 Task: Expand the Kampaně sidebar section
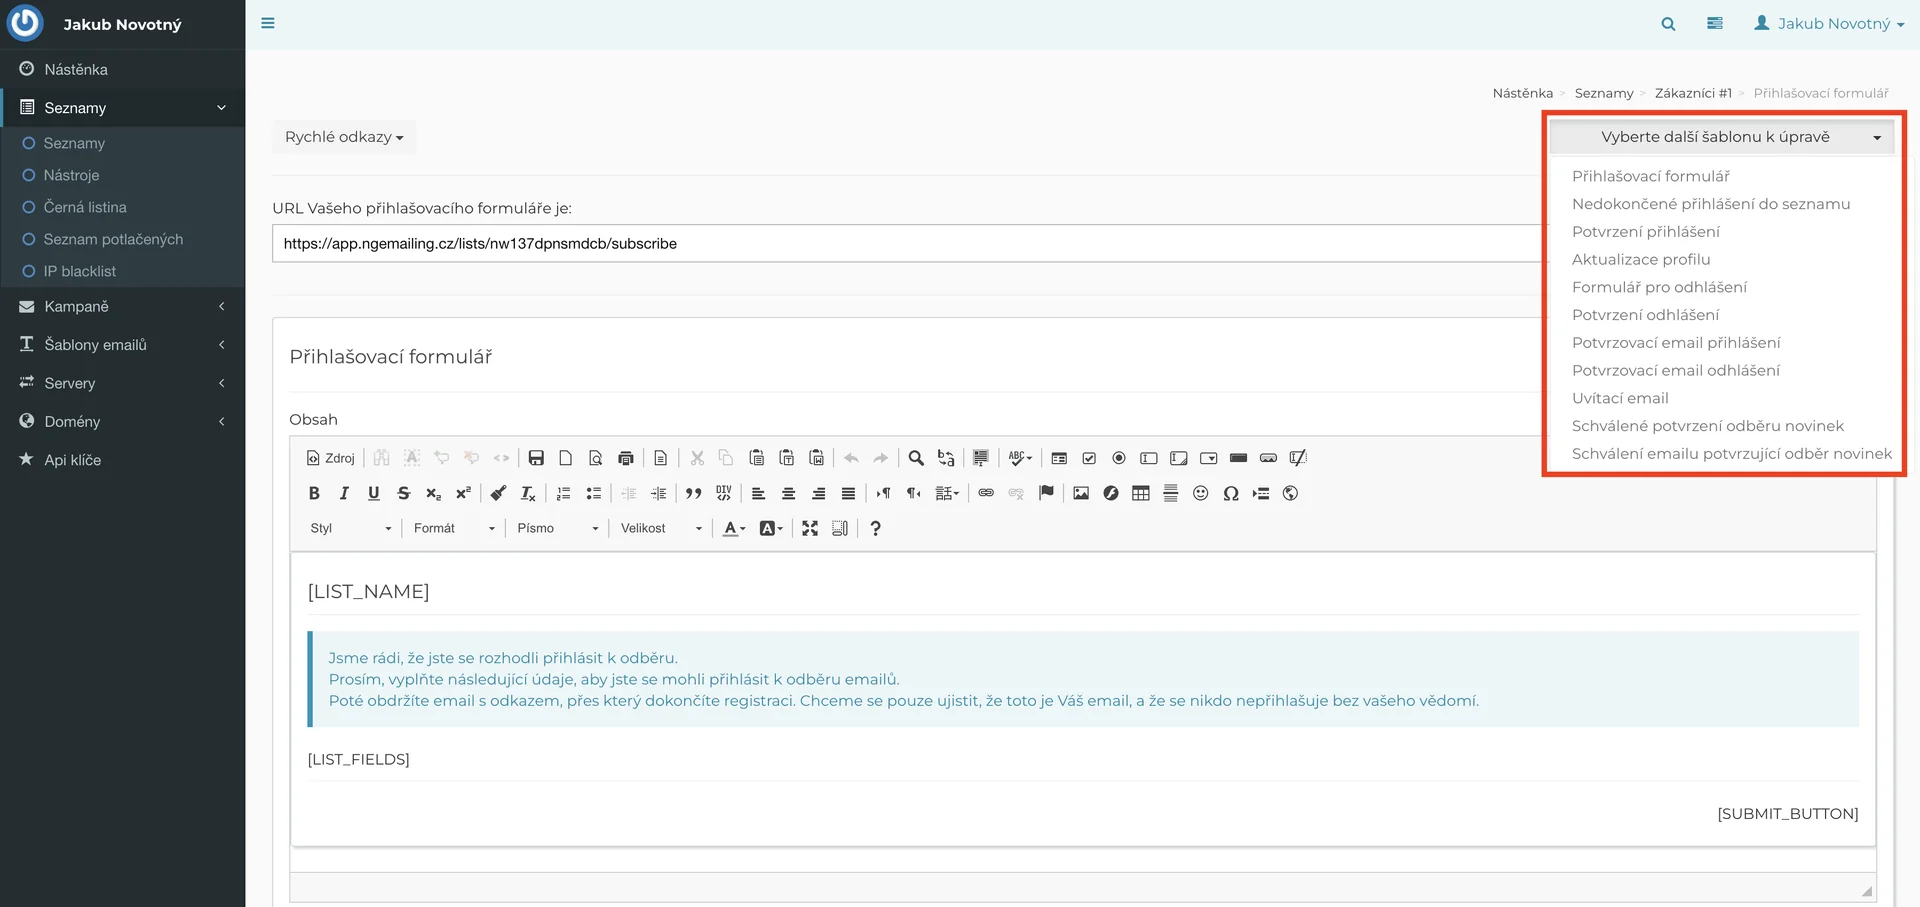pos(122,307)
